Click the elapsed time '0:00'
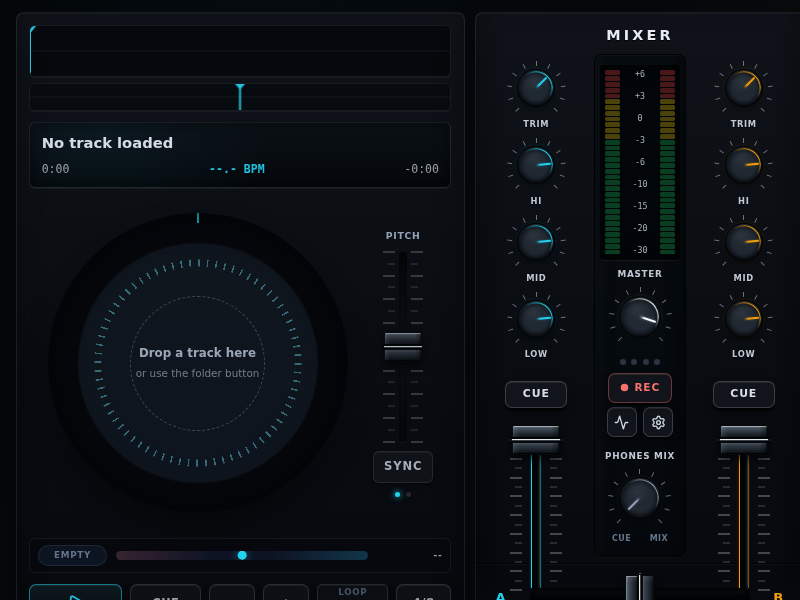Screen dimensions: 800x600 [x=55, y=169]
